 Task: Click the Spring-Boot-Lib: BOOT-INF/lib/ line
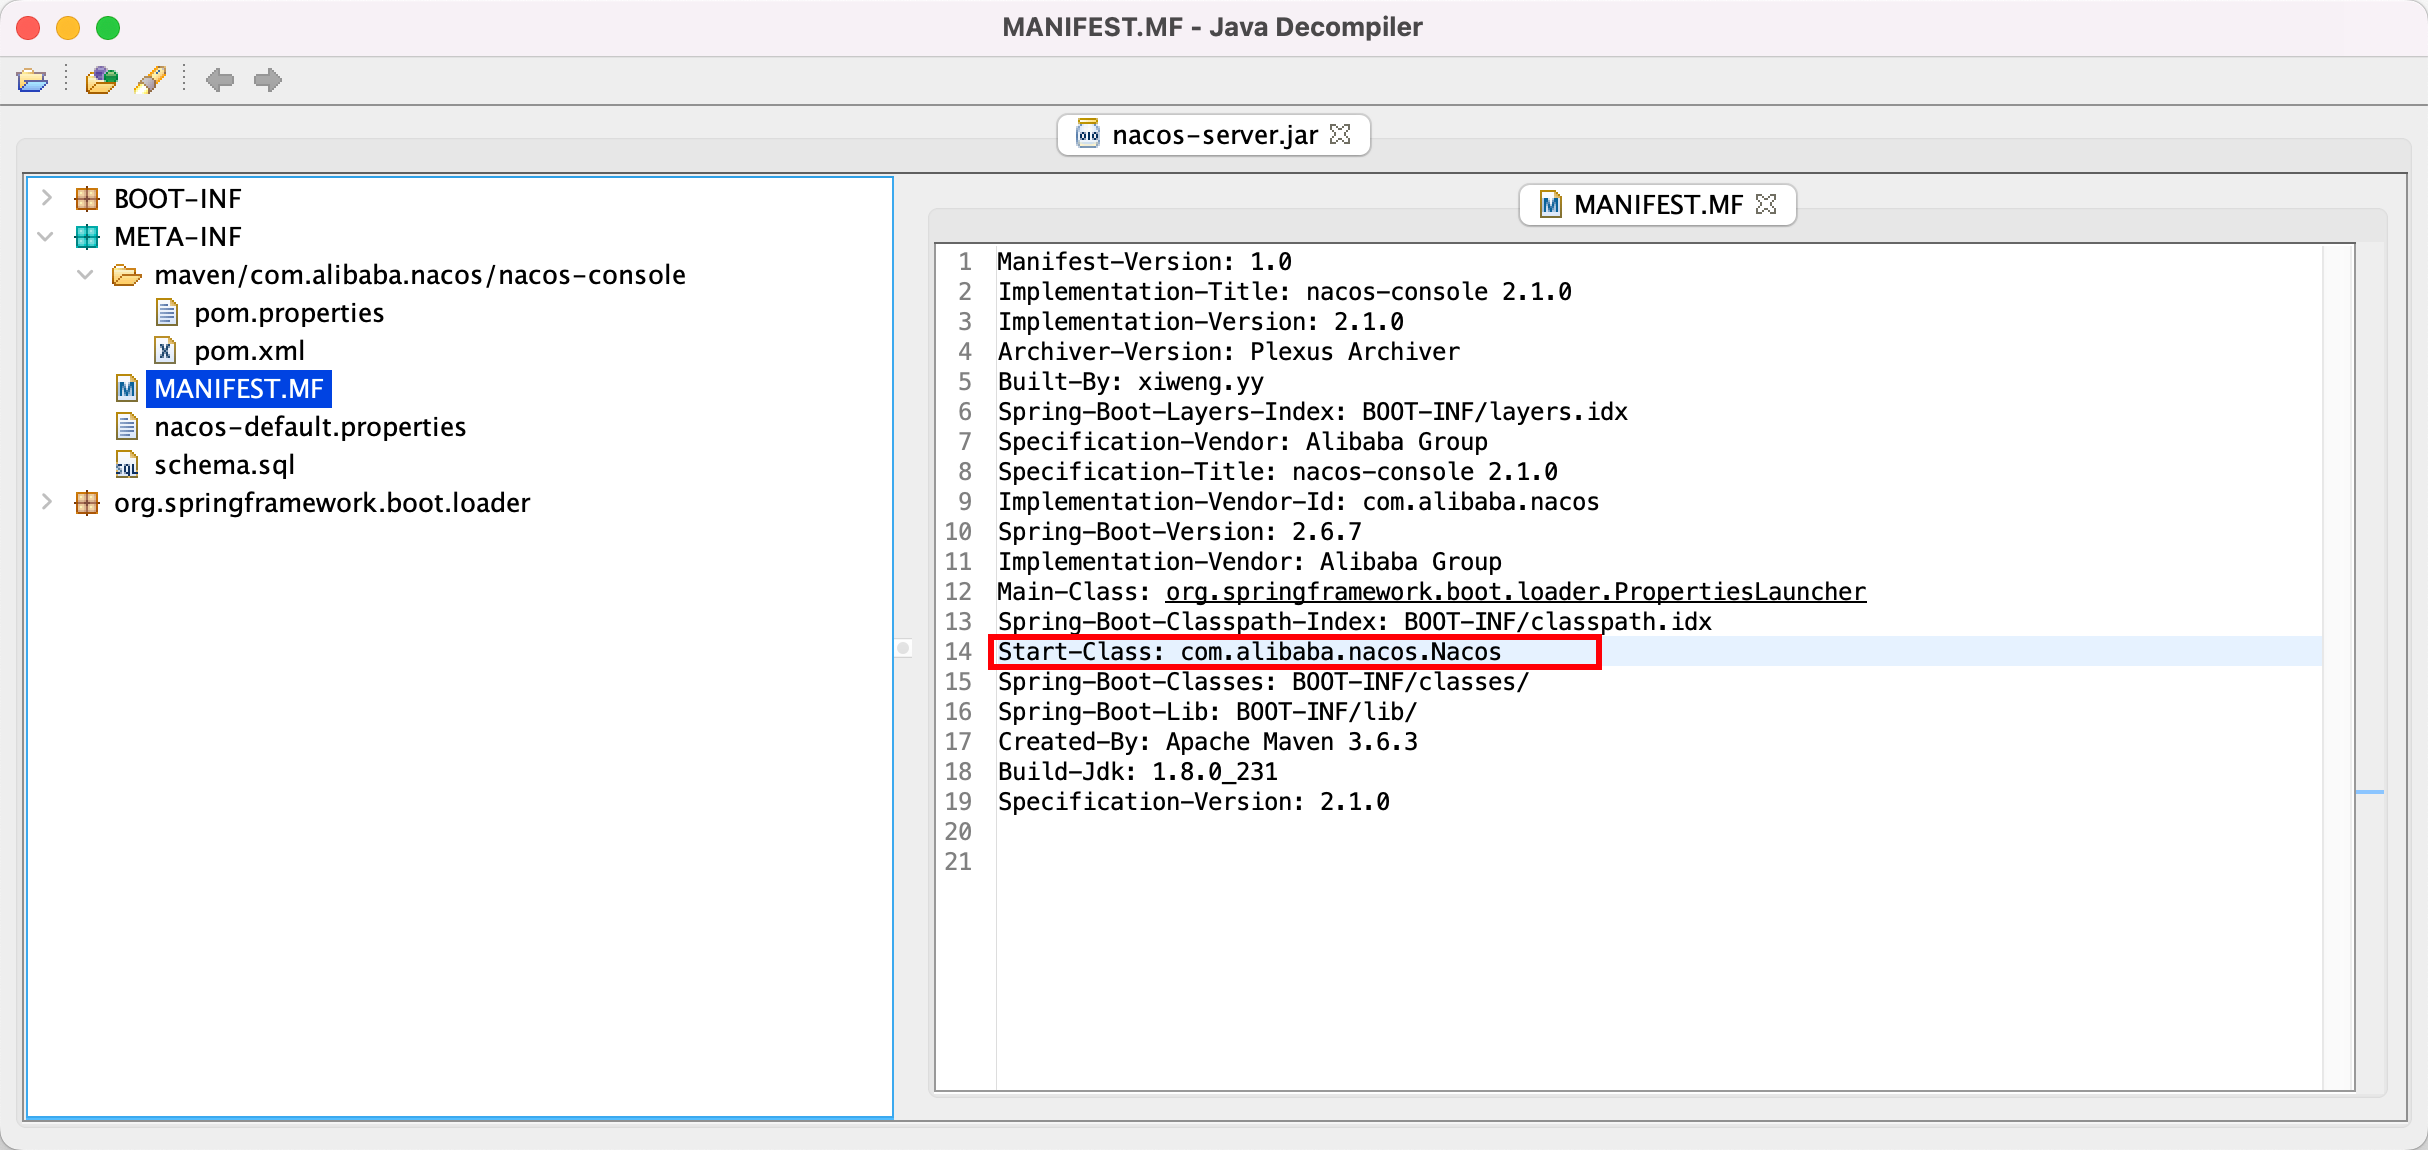click(1207, 712)
